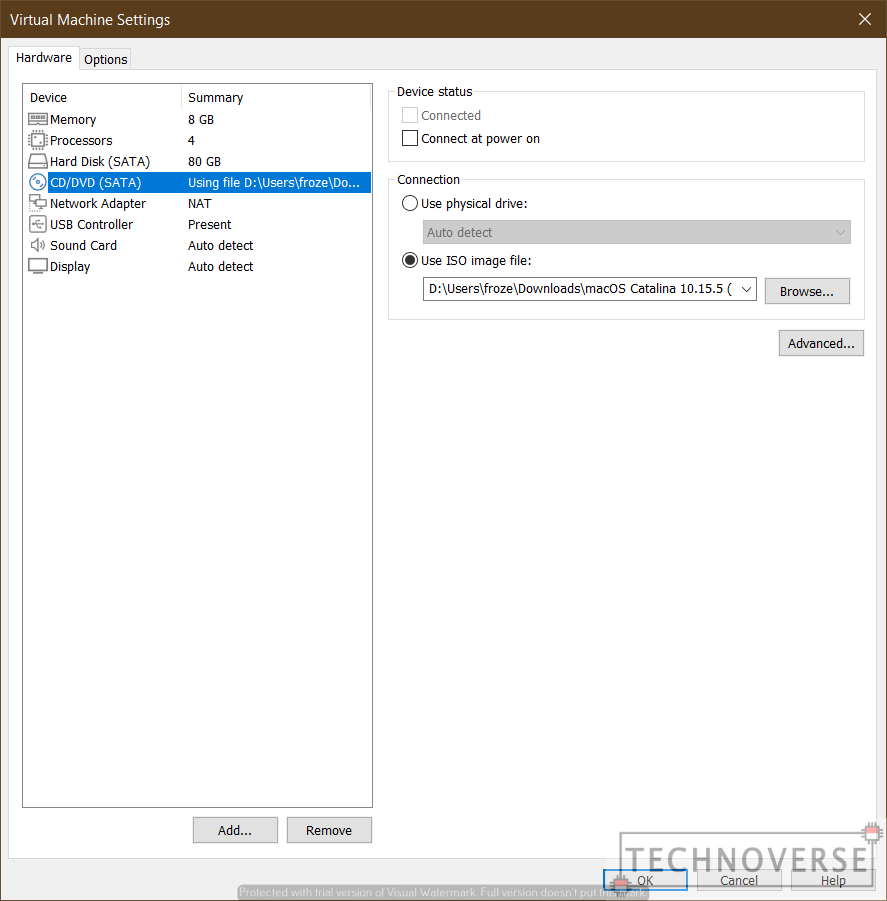
Task: Click the CD/DVD (SATA) disc icon
Action: tap(37, 182)
